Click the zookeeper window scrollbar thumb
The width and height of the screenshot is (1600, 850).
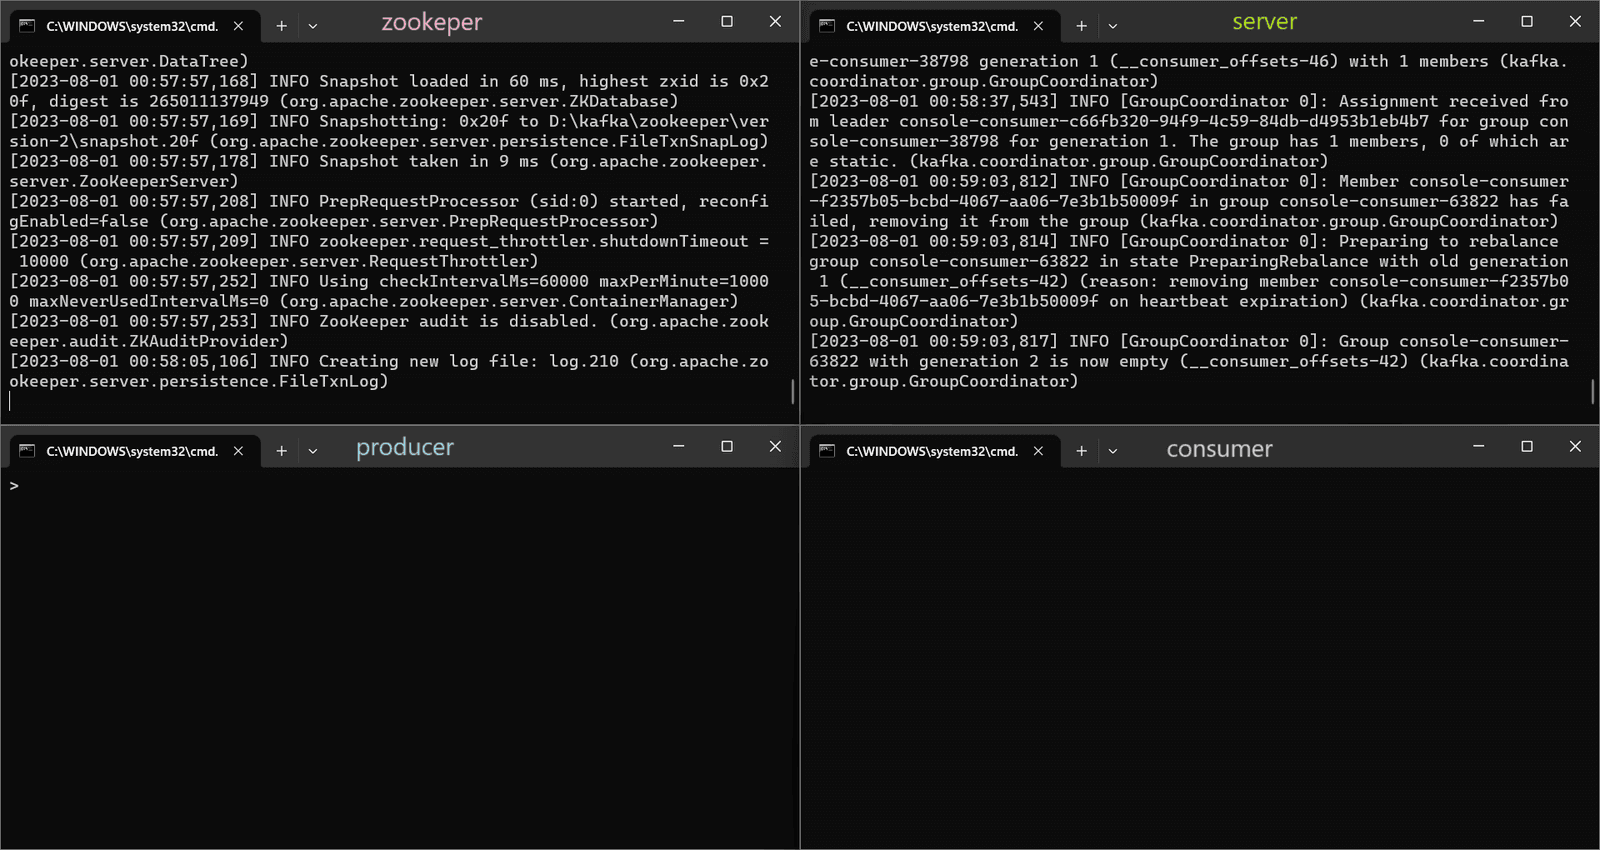[793, 391]
